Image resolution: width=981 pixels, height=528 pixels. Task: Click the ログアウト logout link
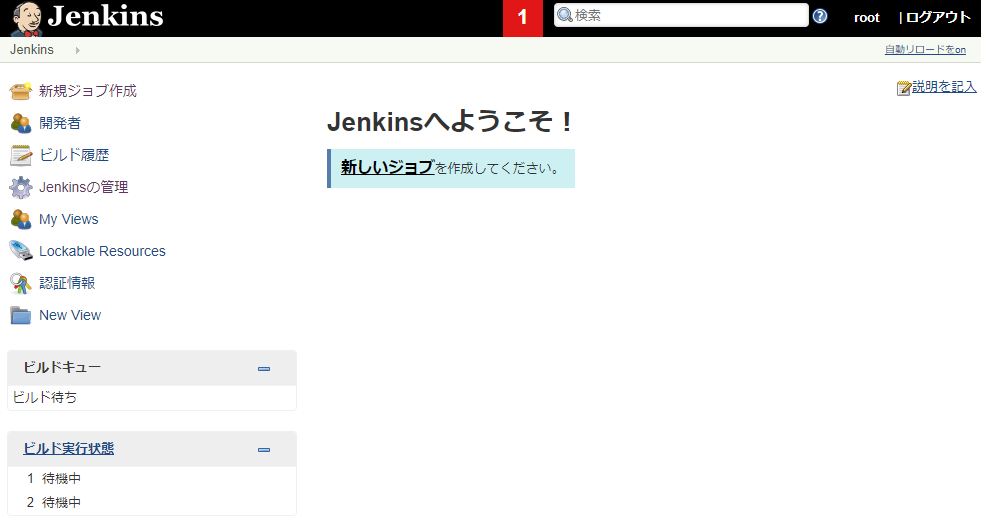[x=938, y=18]
